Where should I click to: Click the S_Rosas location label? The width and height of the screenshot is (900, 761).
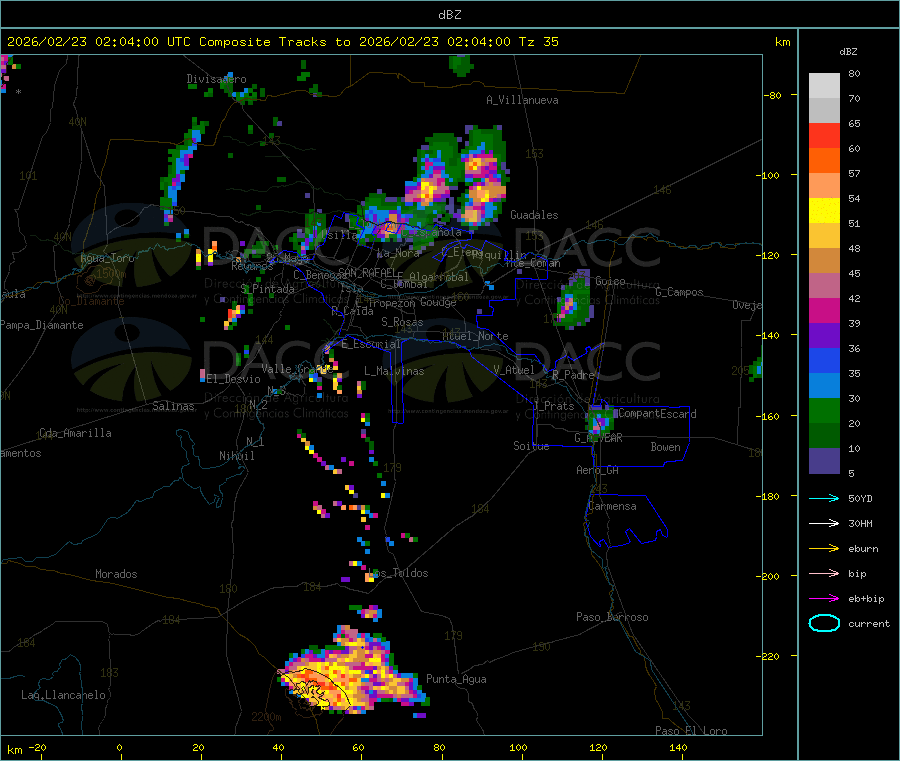click(402, 322)
